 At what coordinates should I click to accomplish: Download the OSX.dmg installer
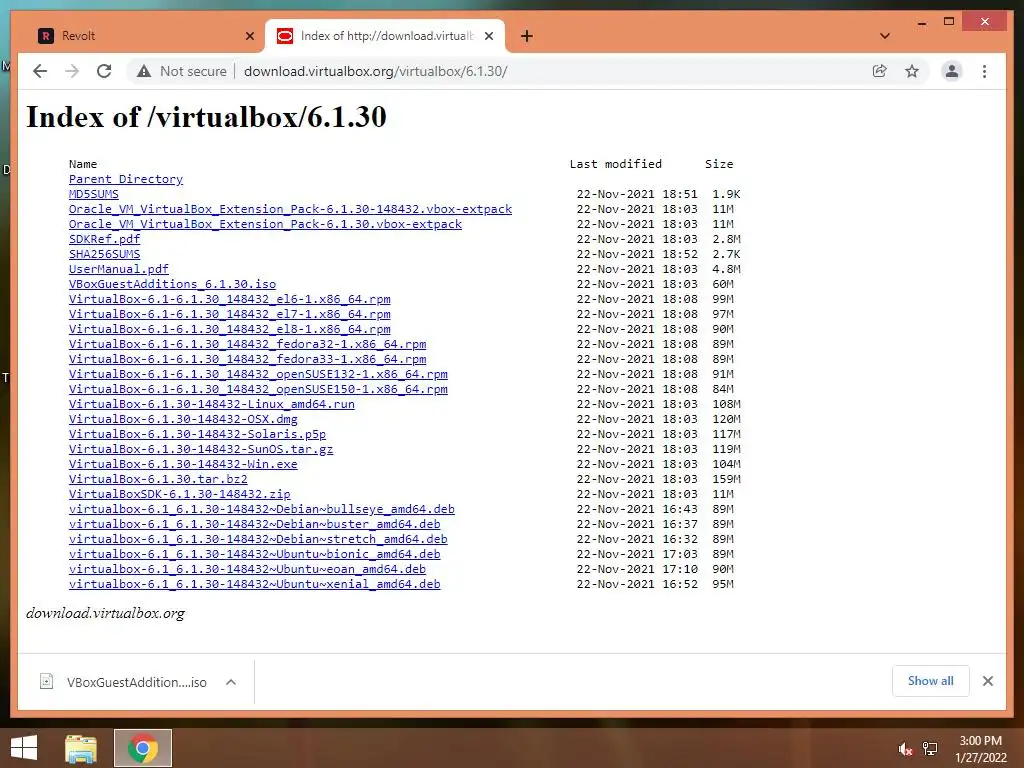184,419
